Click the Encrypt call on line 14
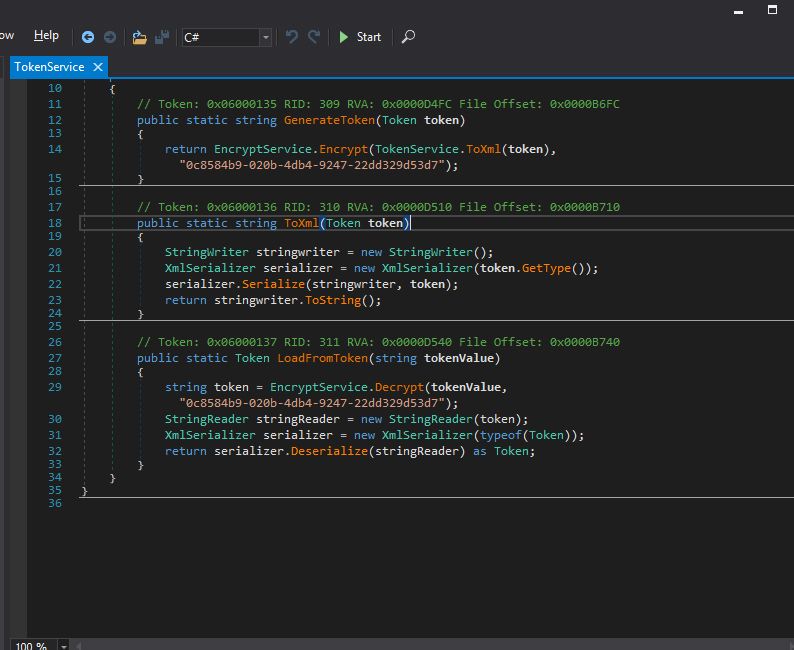 pos(342,149)
